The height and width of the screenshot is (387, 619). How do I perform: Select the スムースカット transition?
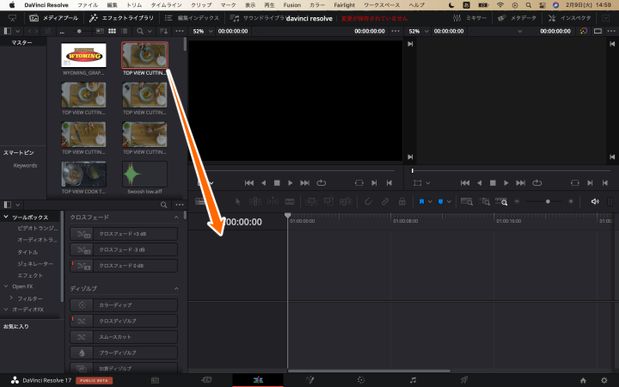tap(124, 337)
